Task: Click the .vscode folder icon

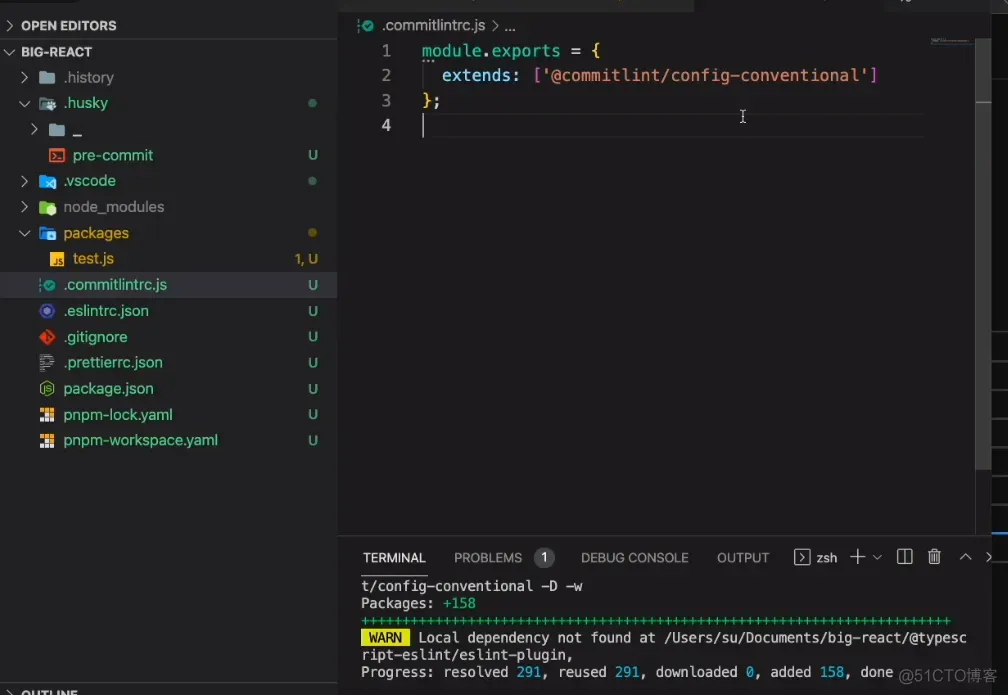Action: tap(48, 181)
